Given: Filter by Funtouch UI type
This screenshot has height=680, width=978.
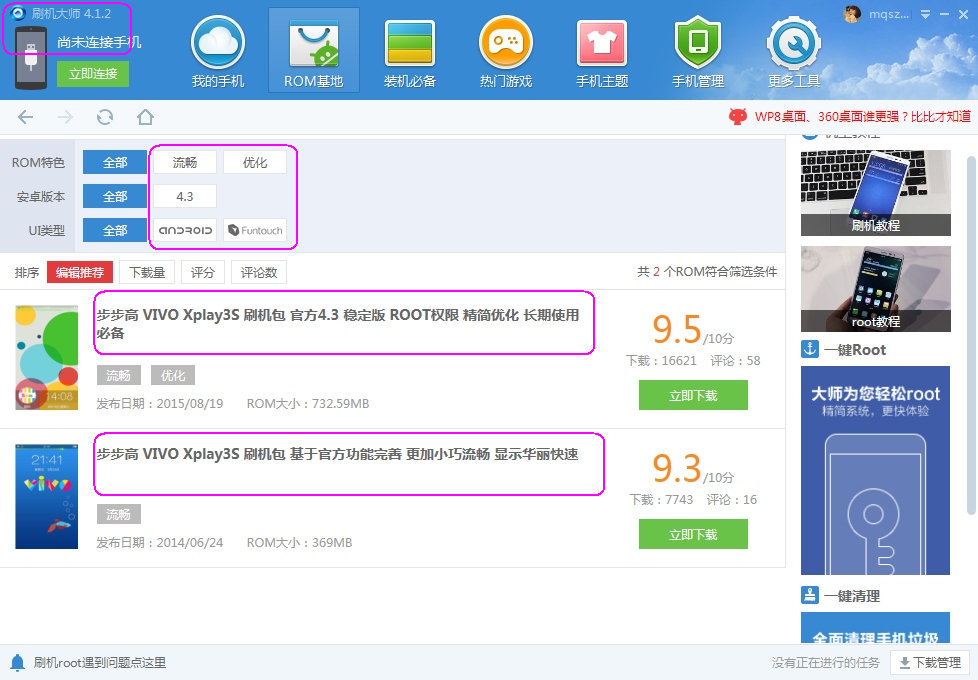Looking at the screenshot, I should tap(255, 230).
